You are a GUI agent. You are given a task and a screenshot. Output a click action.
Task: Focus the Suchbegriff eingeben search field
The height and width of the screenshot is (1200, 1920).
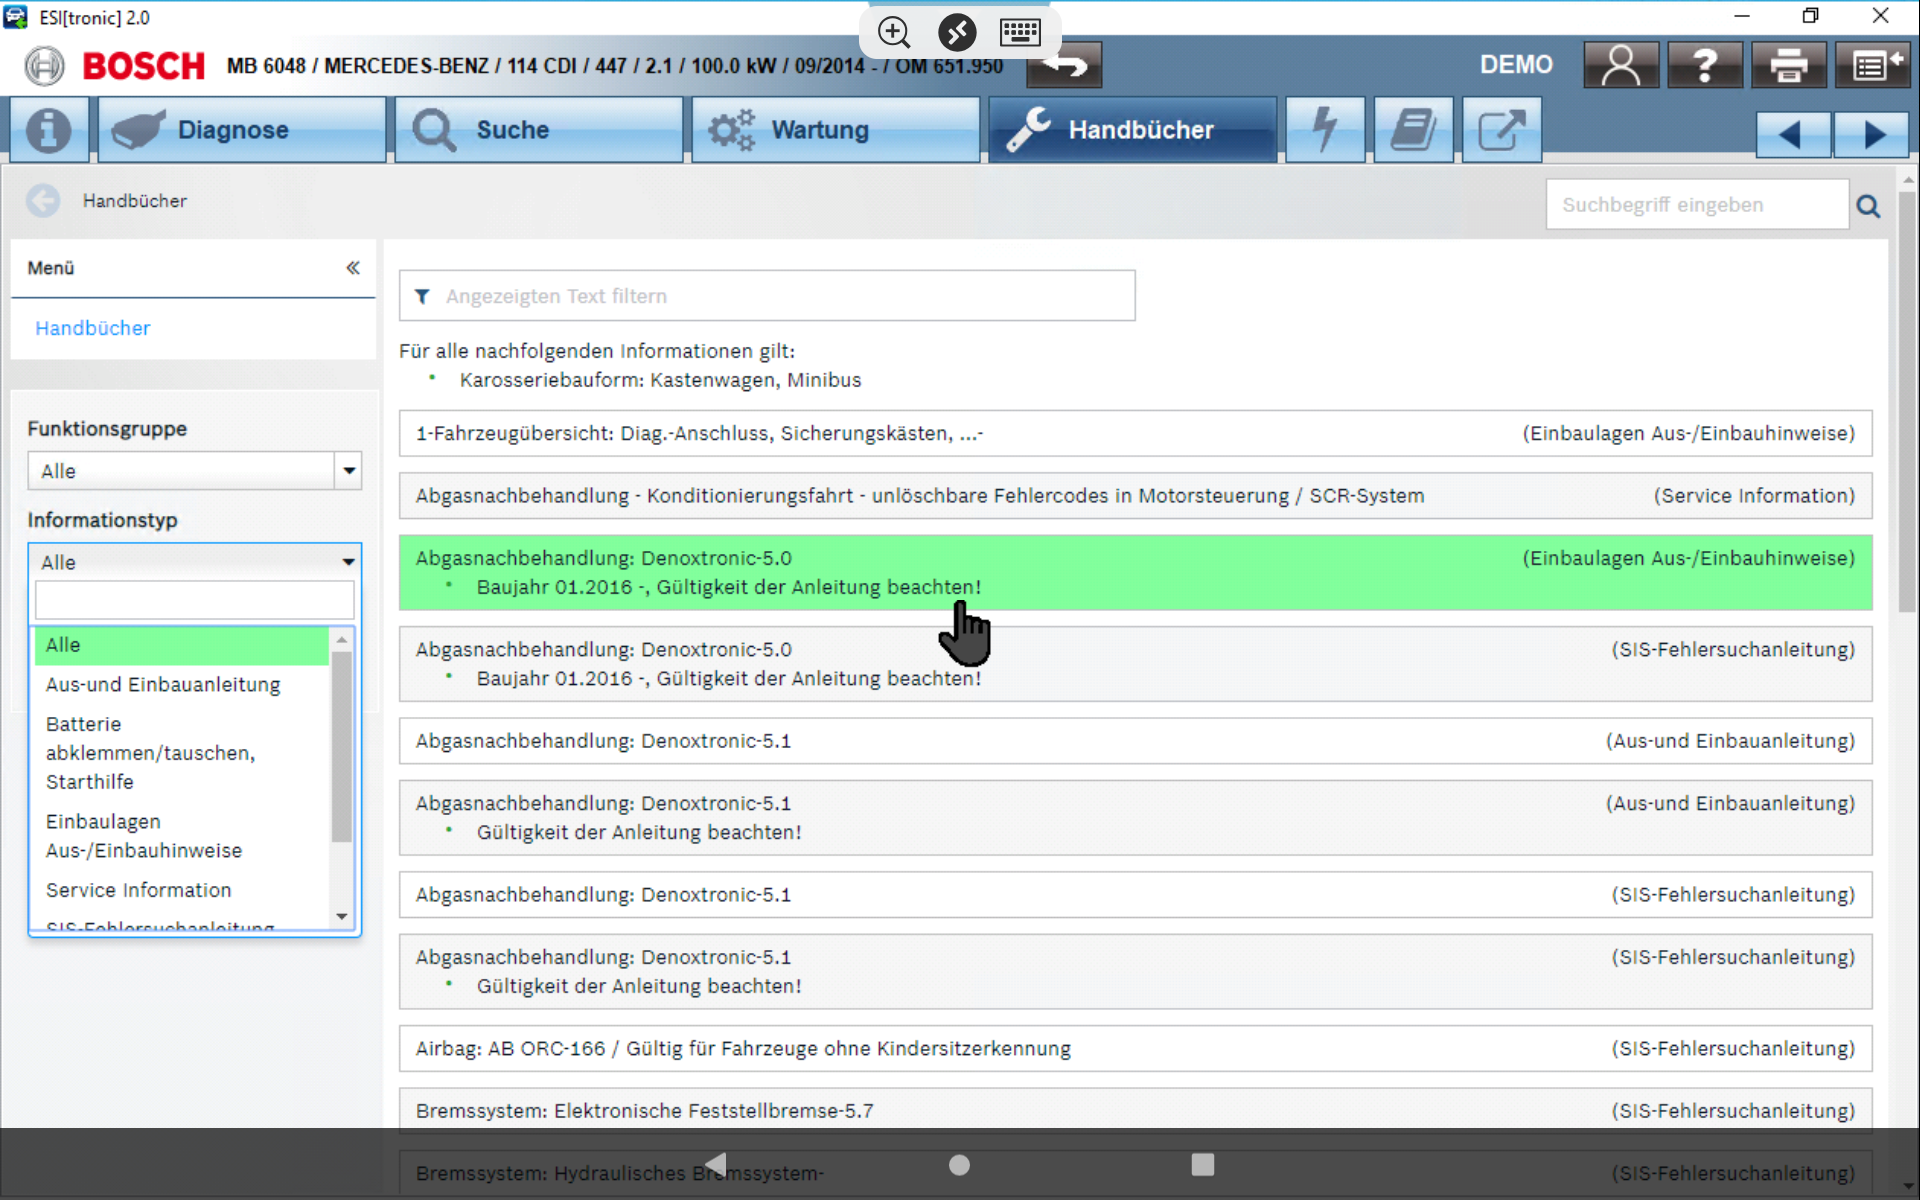click(x=1697, y=205)
